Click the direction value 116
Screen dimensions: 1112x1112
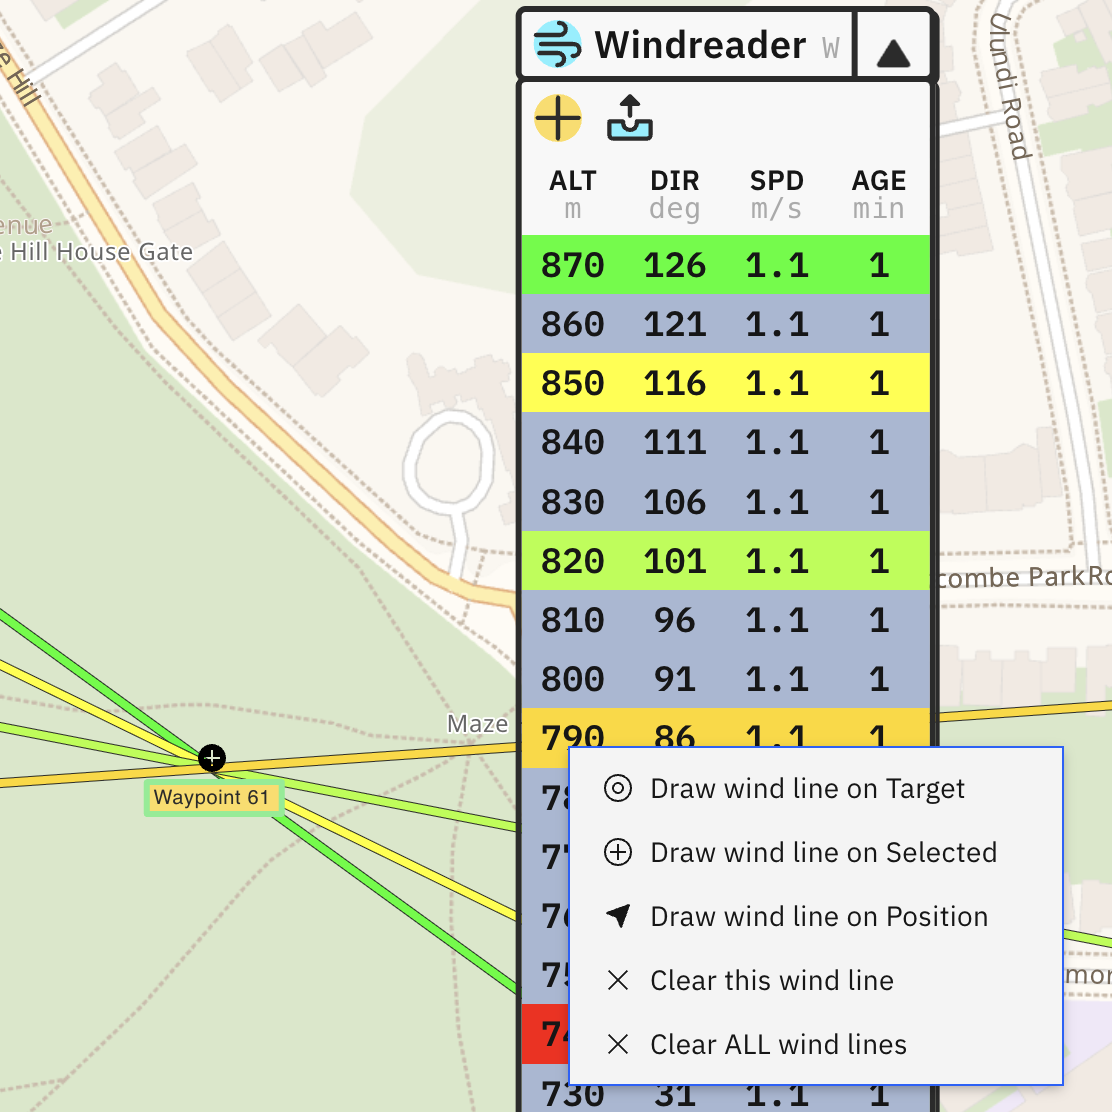tap(674, 383)
